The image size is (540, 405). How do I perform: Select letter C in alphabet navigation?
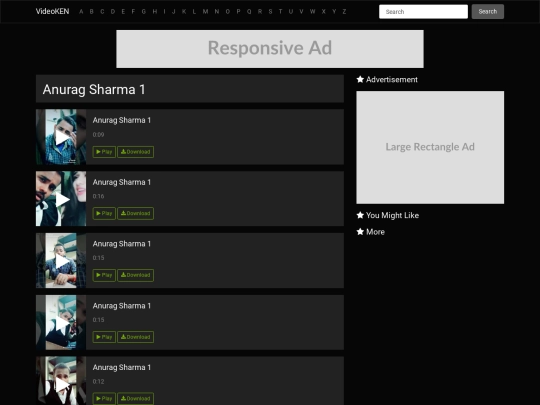click(102, 12)
